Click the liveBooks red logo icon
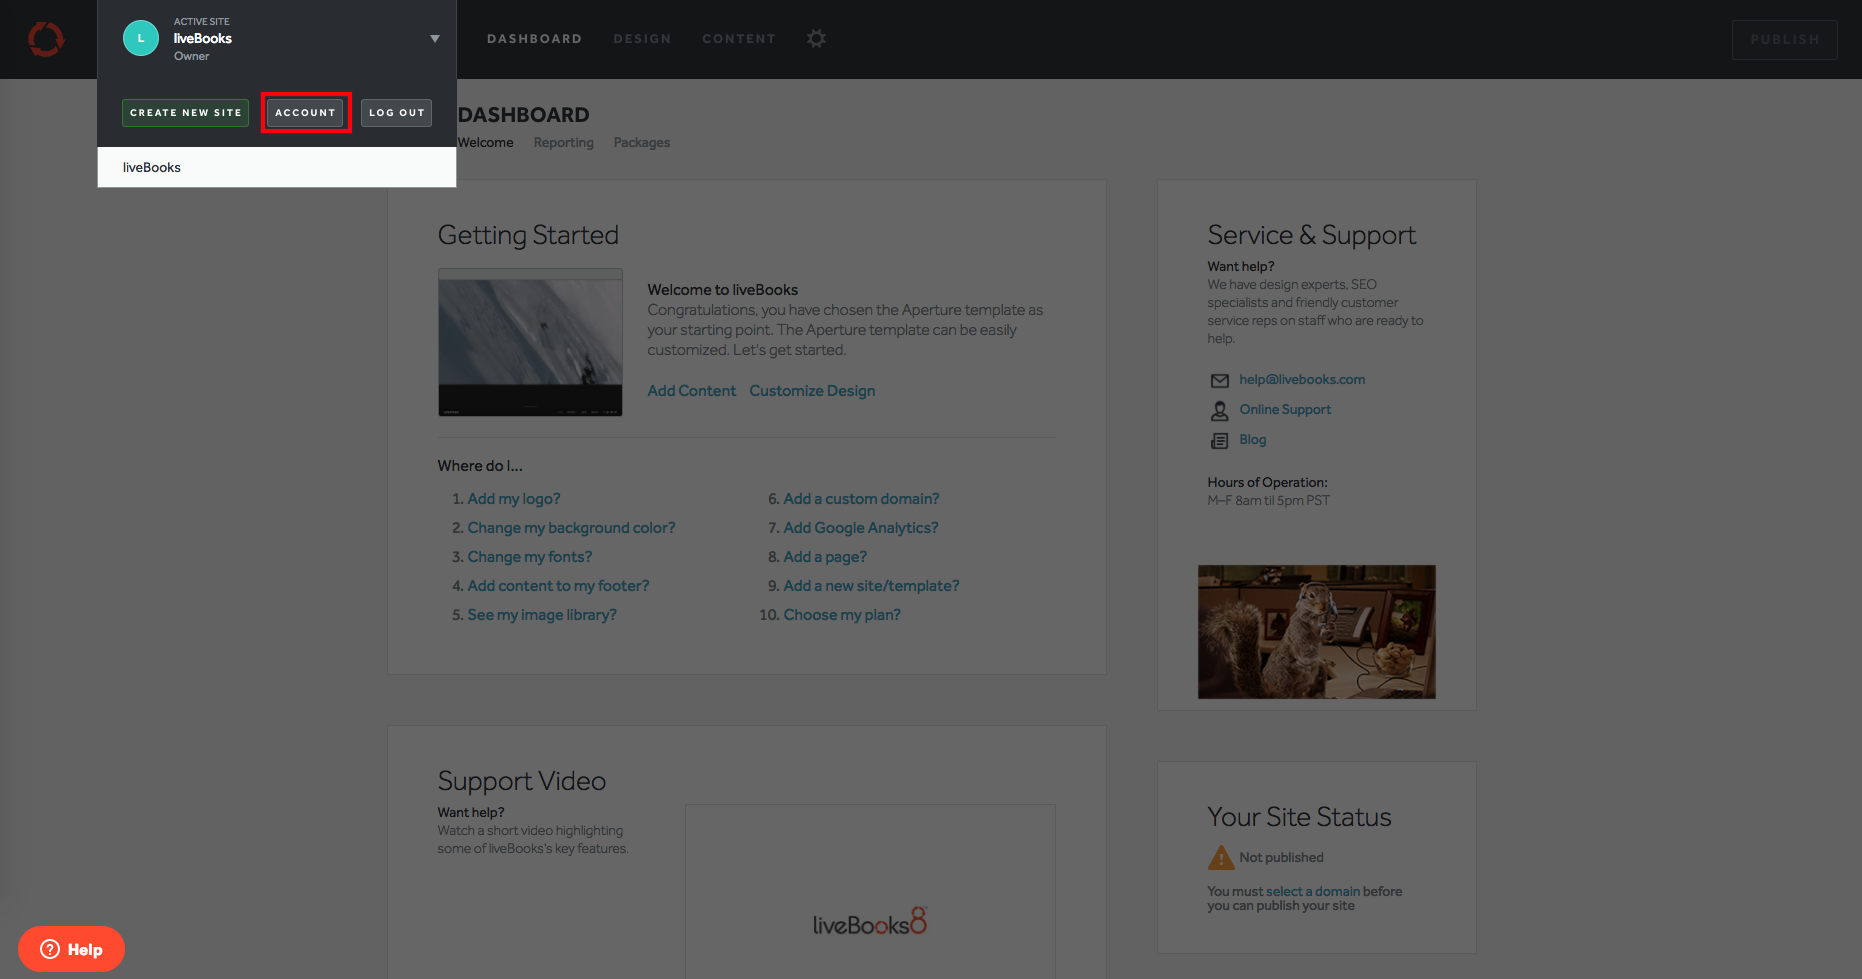1862x979 pixels. click(x=46, y=39)
